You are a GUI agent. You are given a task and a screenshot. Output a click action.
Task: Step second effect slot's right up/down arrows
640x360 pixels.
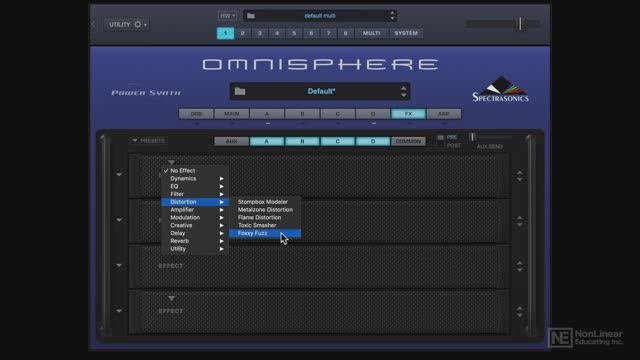click(x=520, y=222)
